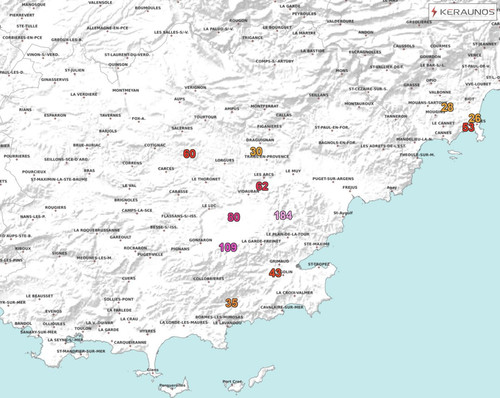Select the MONTAUROUX label
This screenshot has width=500, height=398.
[x=359, y=104]
